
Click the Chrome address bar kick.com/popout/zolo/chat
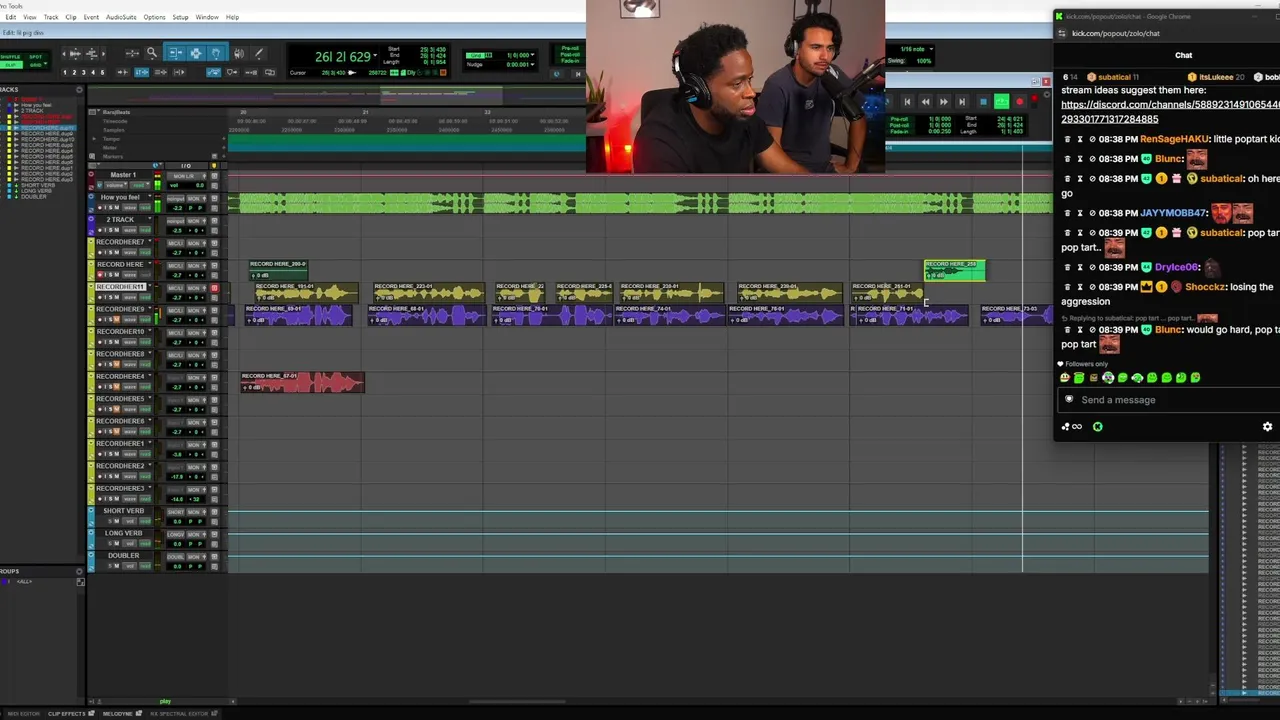(1116, 33)
